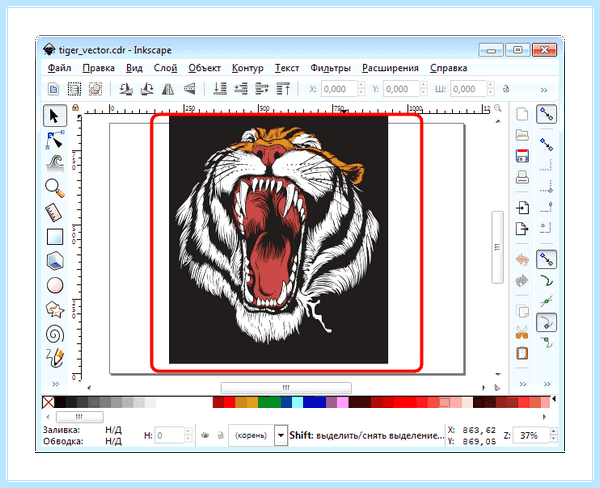Viewport: 600px width, 488px height.
Task: Click the vertical canvas scrollbar thumb
Action: 497,247
